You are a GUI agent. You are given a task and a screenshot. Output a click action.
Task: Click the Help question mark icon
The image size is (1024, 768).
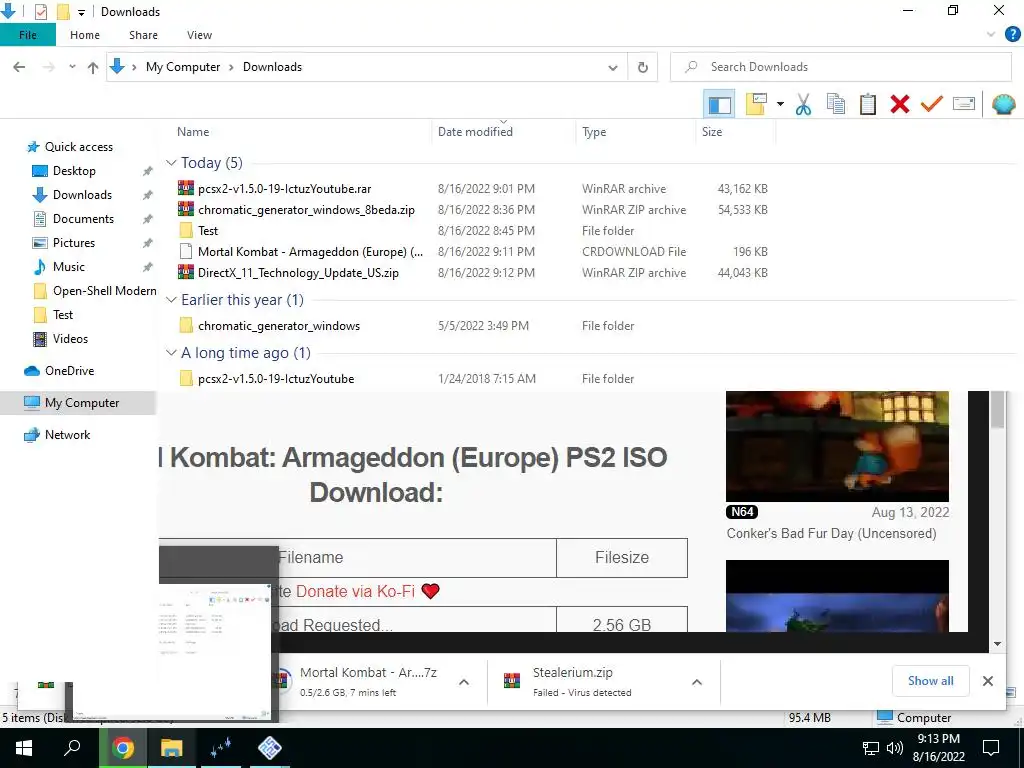click(x=1012, y=35)
